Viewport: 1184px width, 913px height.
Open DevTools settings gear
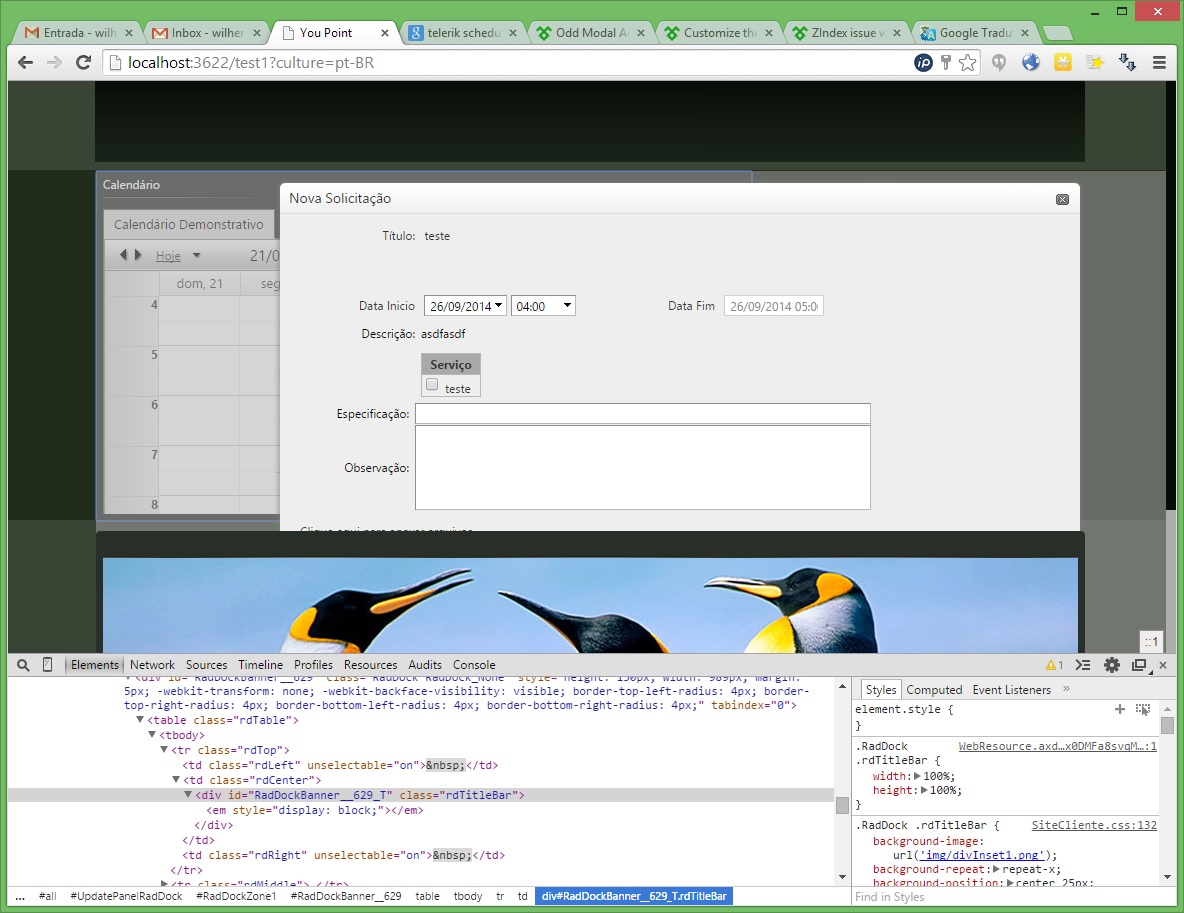pyautogui.click(x=1112, y=665)
